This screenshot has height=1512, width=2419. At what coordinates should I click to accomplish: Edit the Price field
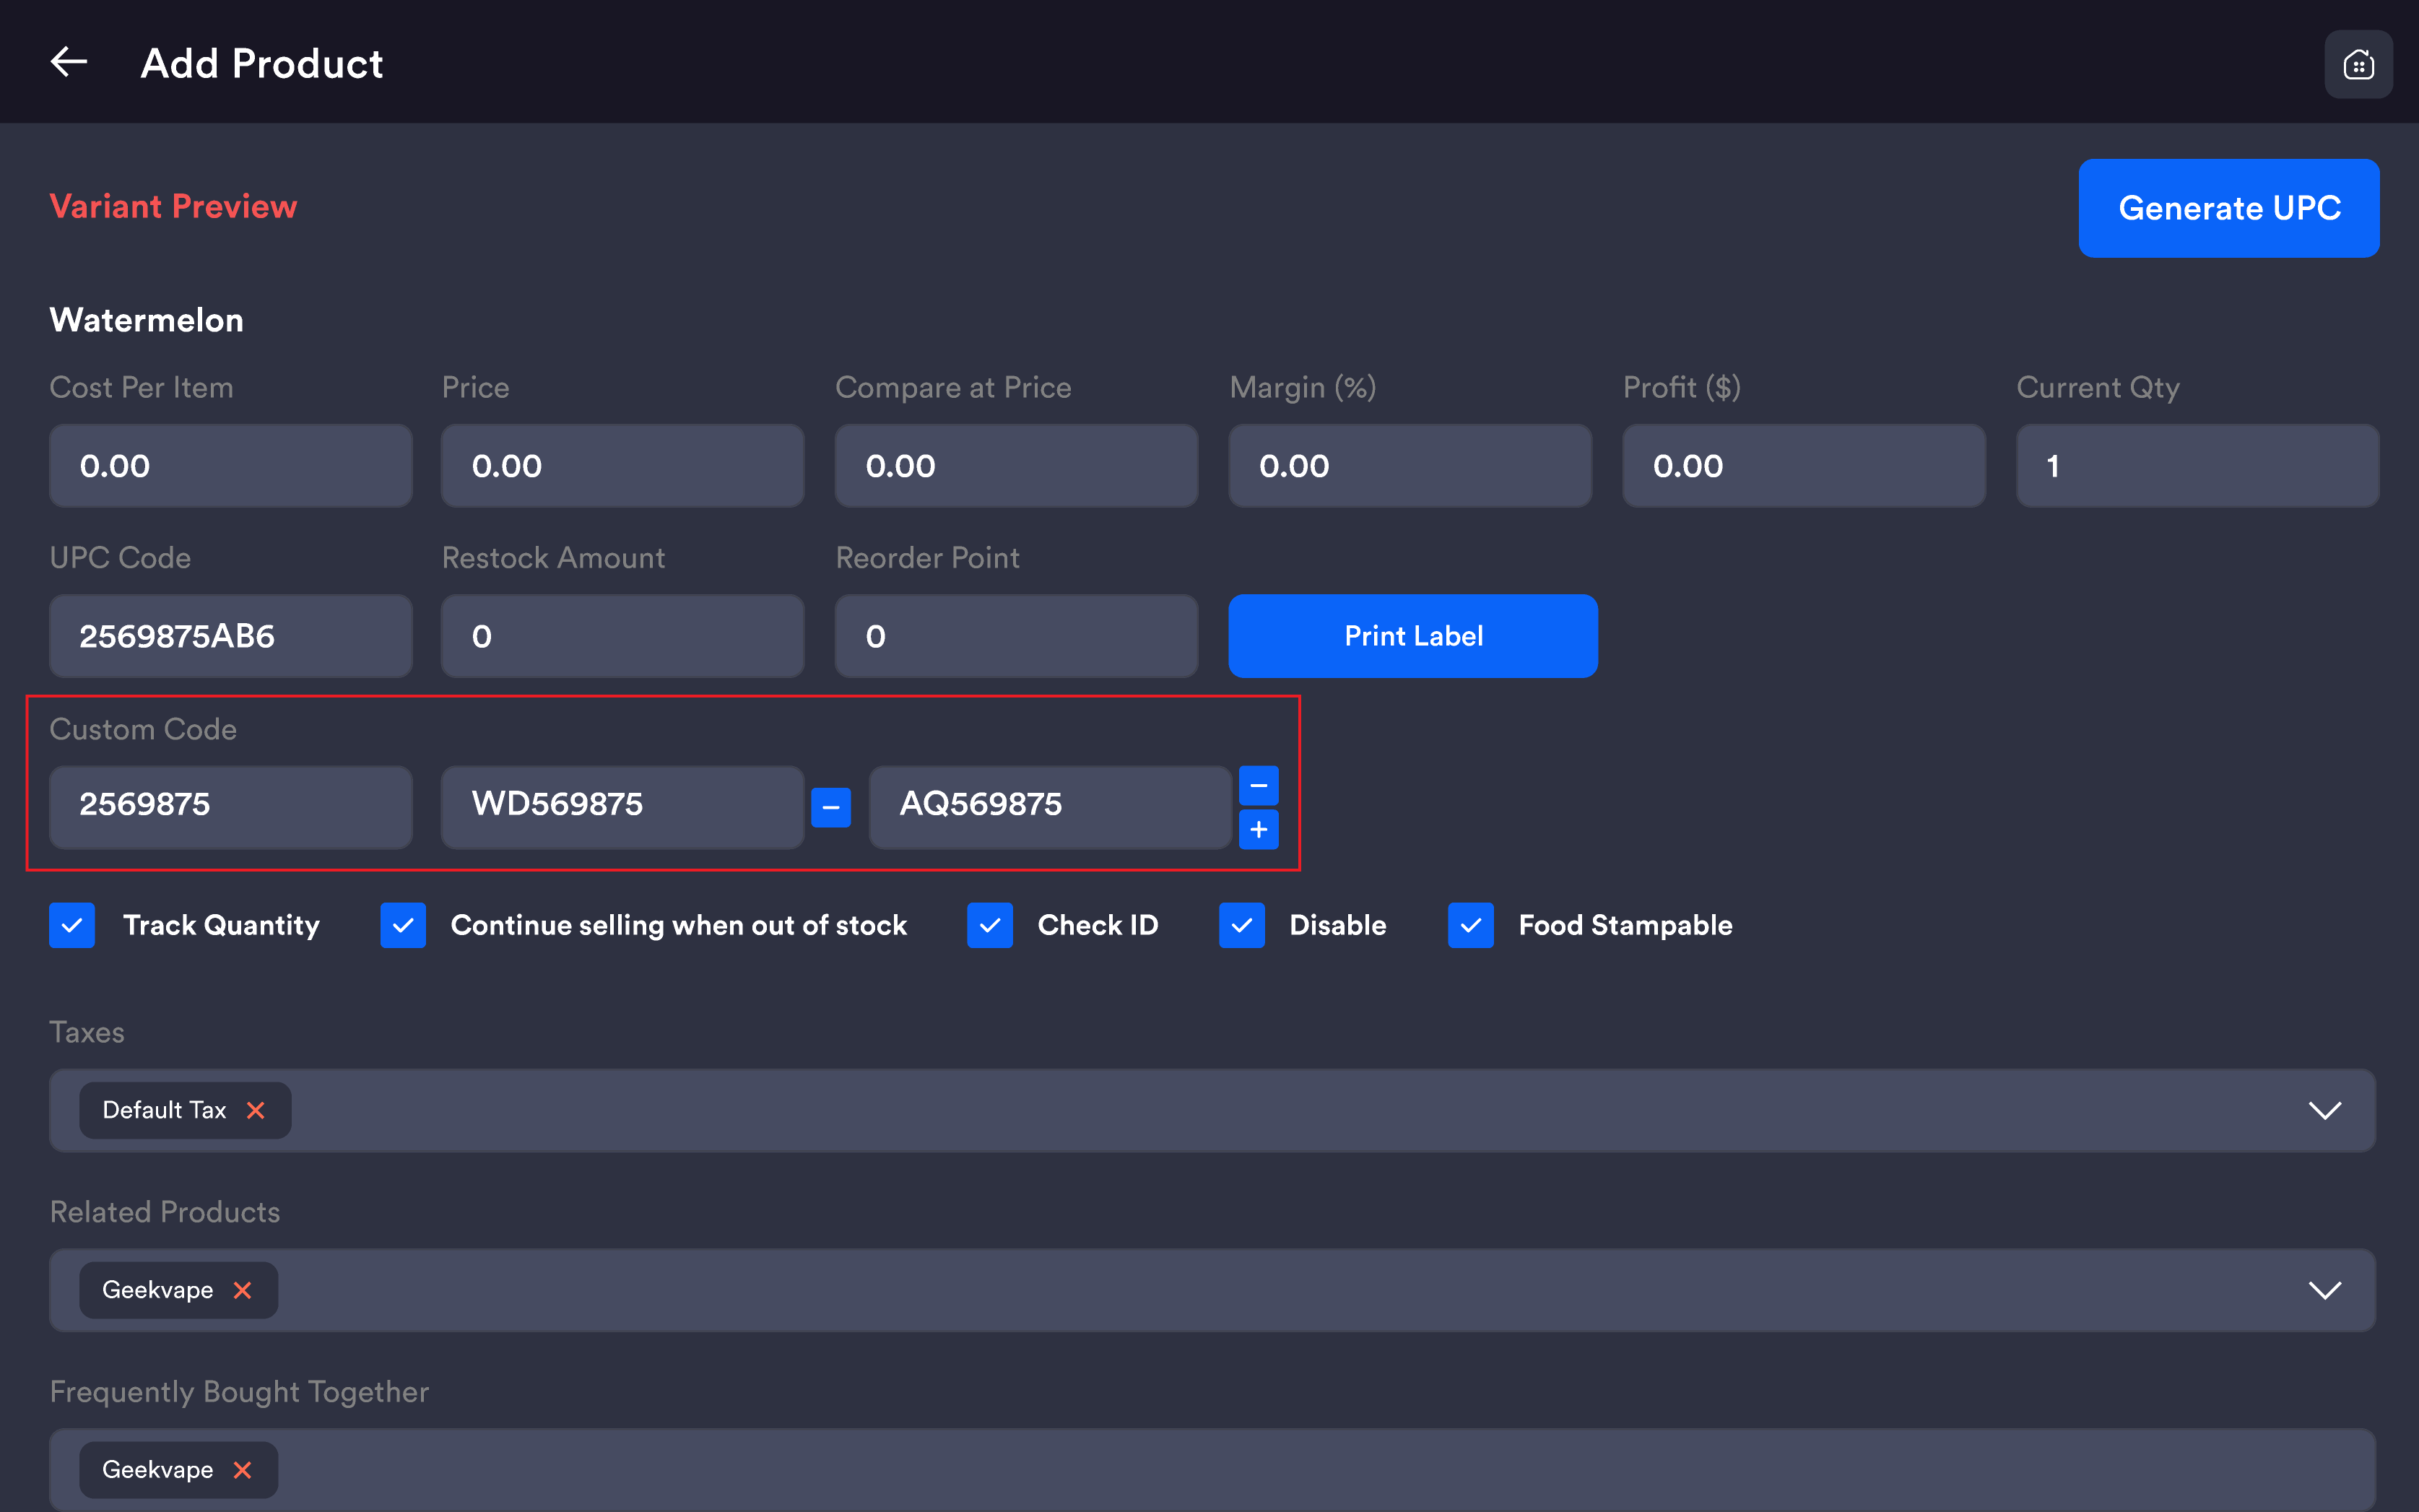(x=623, y=466)
